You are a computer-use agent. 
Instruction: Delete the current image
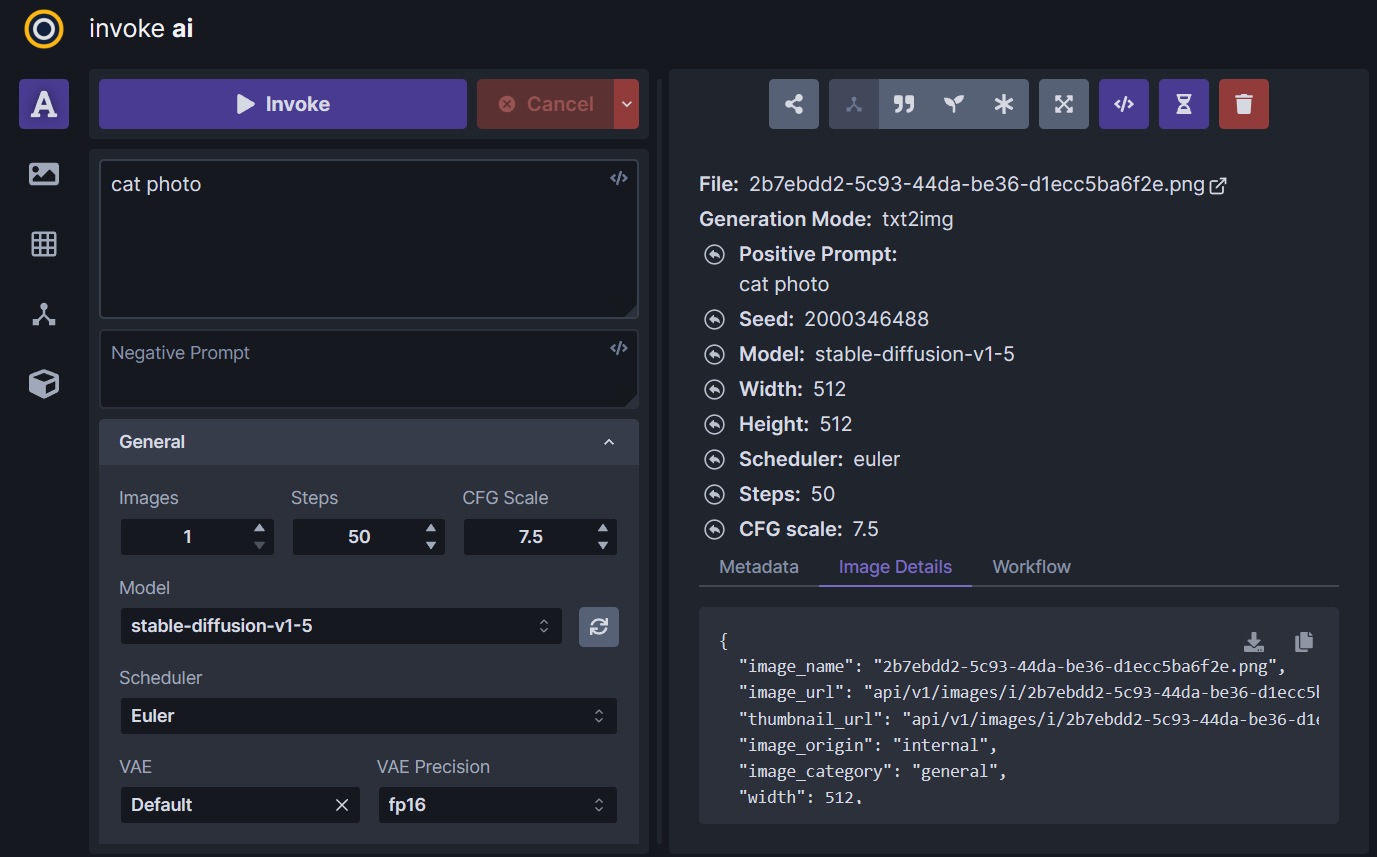click(x=1244, y=104)
